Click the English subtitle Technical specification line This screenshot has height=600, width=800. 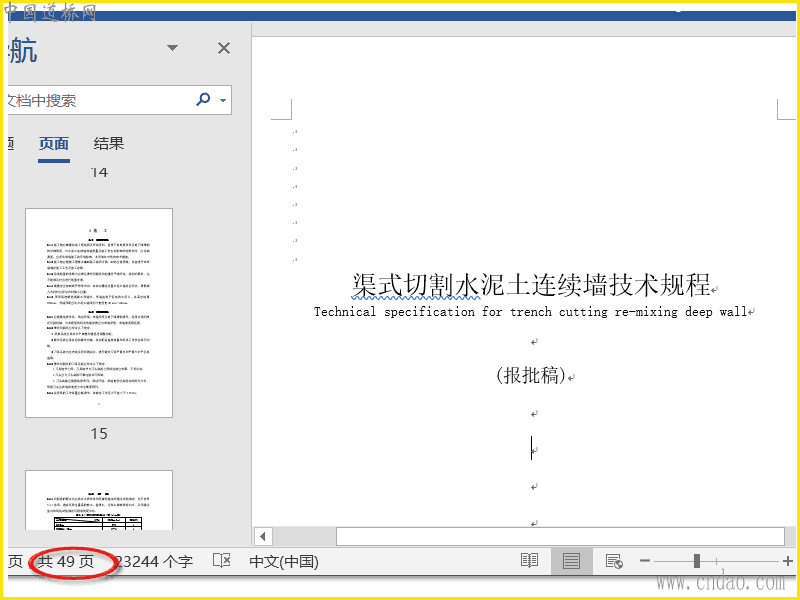point(531,312)
